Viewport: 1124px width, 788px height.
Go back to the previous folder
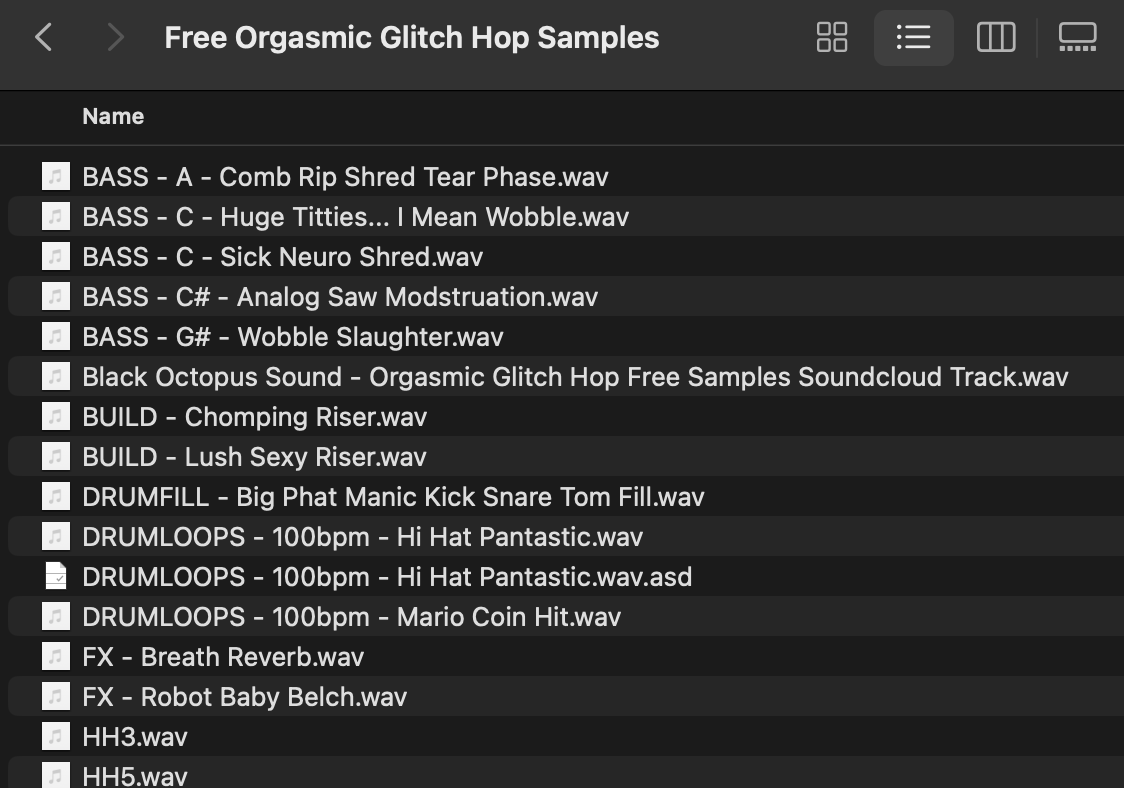point(44,38)
